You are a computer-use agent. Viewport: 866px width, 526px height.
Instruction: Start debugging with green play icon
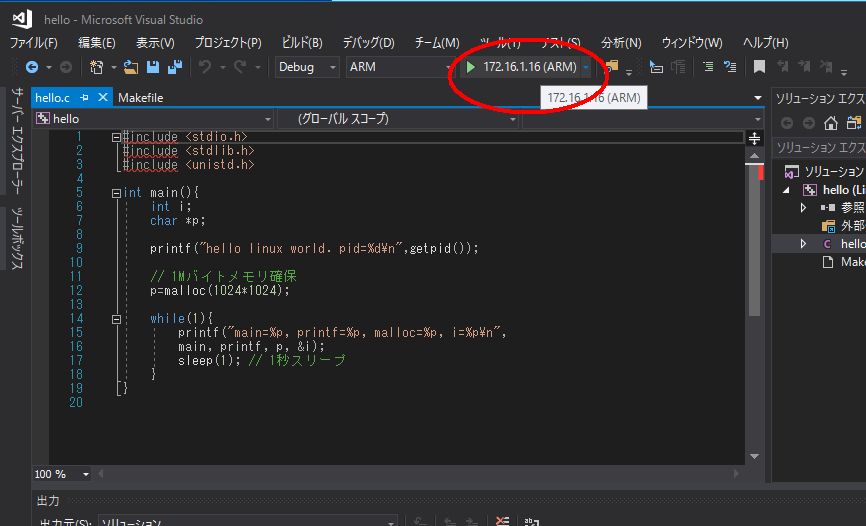point(470,67)
